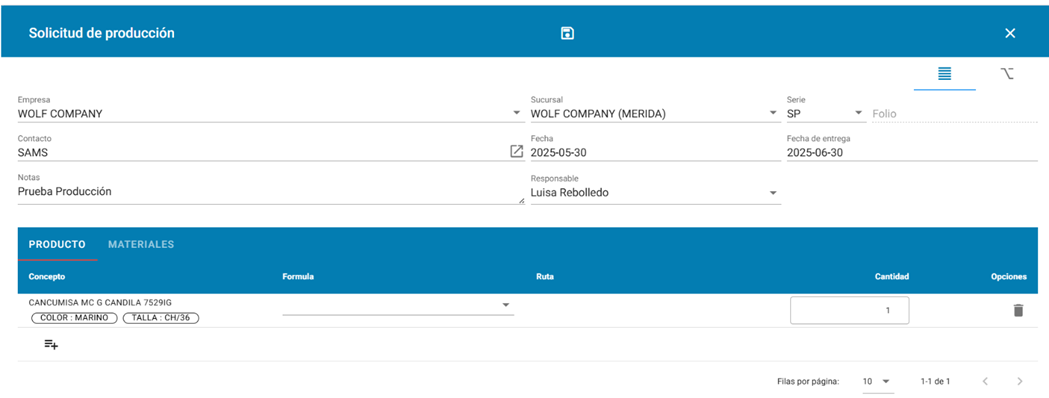1049x398 pixels.
Task: Click the Formula column header
Action: coord(298,276)
